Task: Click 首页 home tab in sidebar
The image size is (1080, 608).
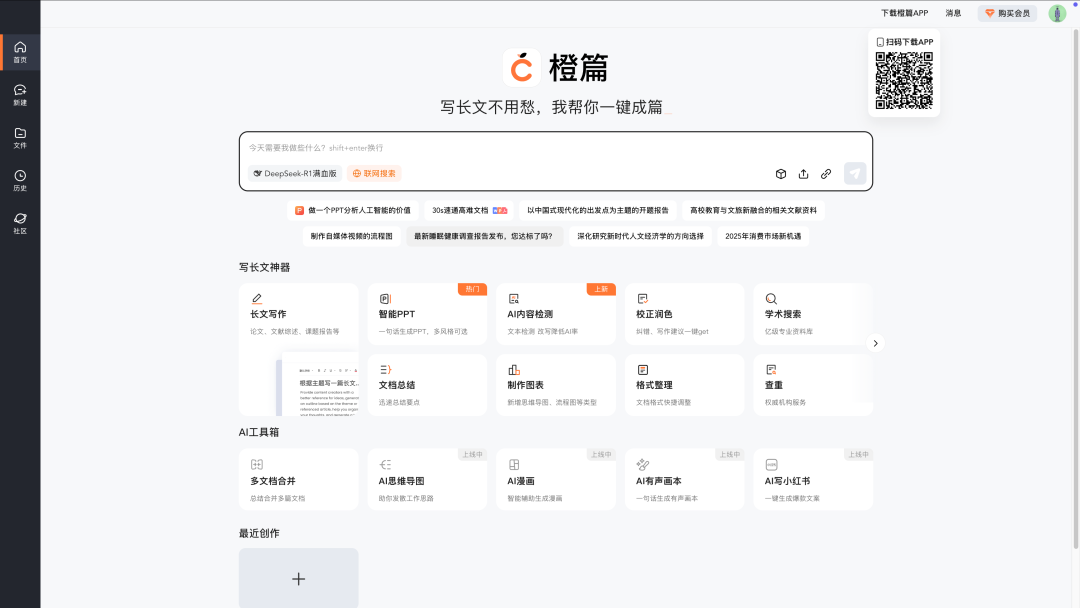Action: tap(20, 52)
